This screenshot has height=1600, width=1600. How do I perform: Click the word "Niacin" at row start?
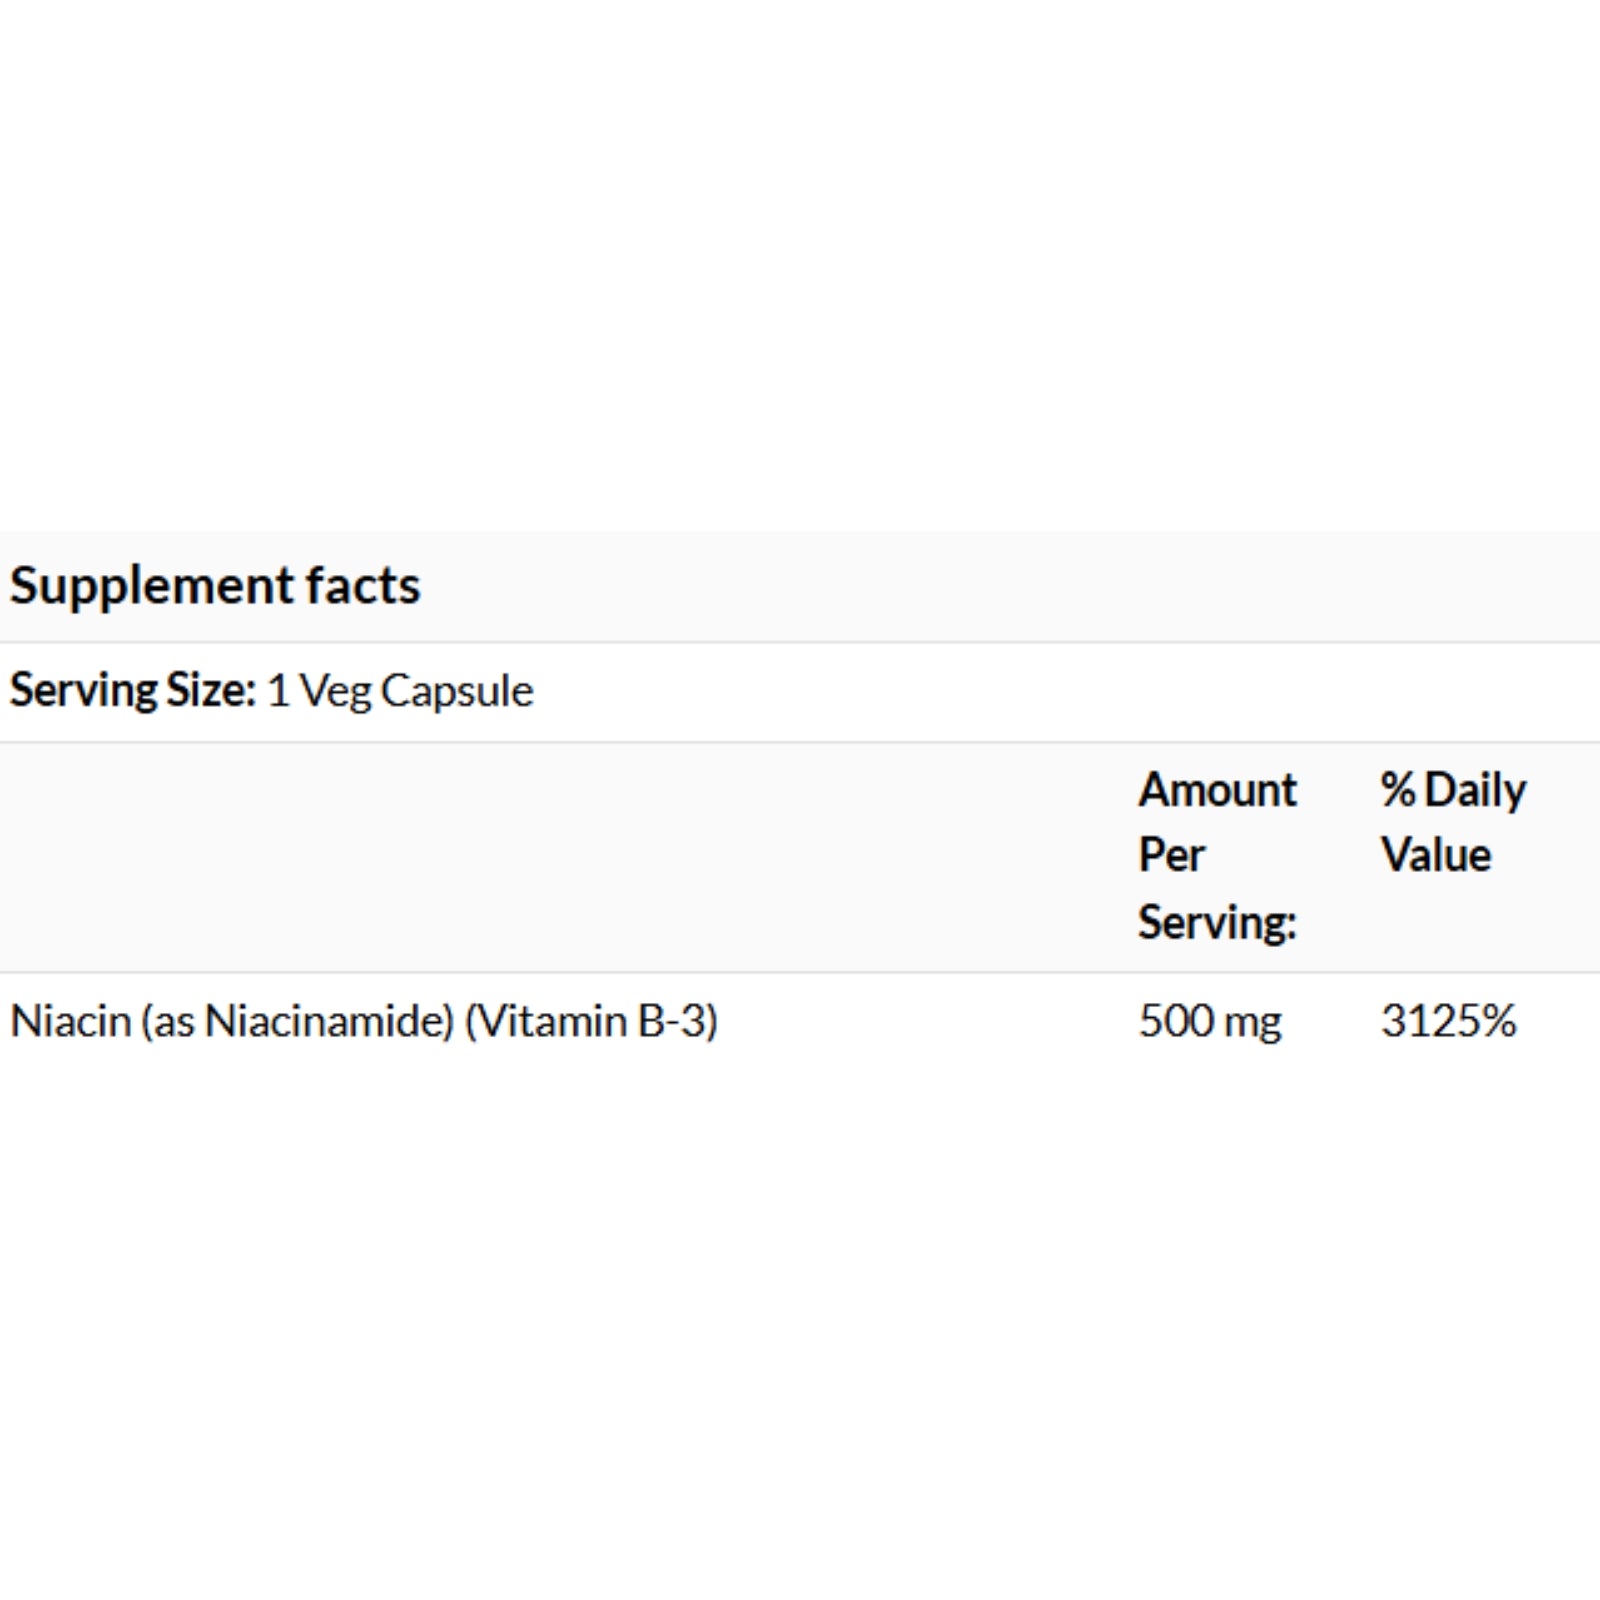click(70, 1022)
